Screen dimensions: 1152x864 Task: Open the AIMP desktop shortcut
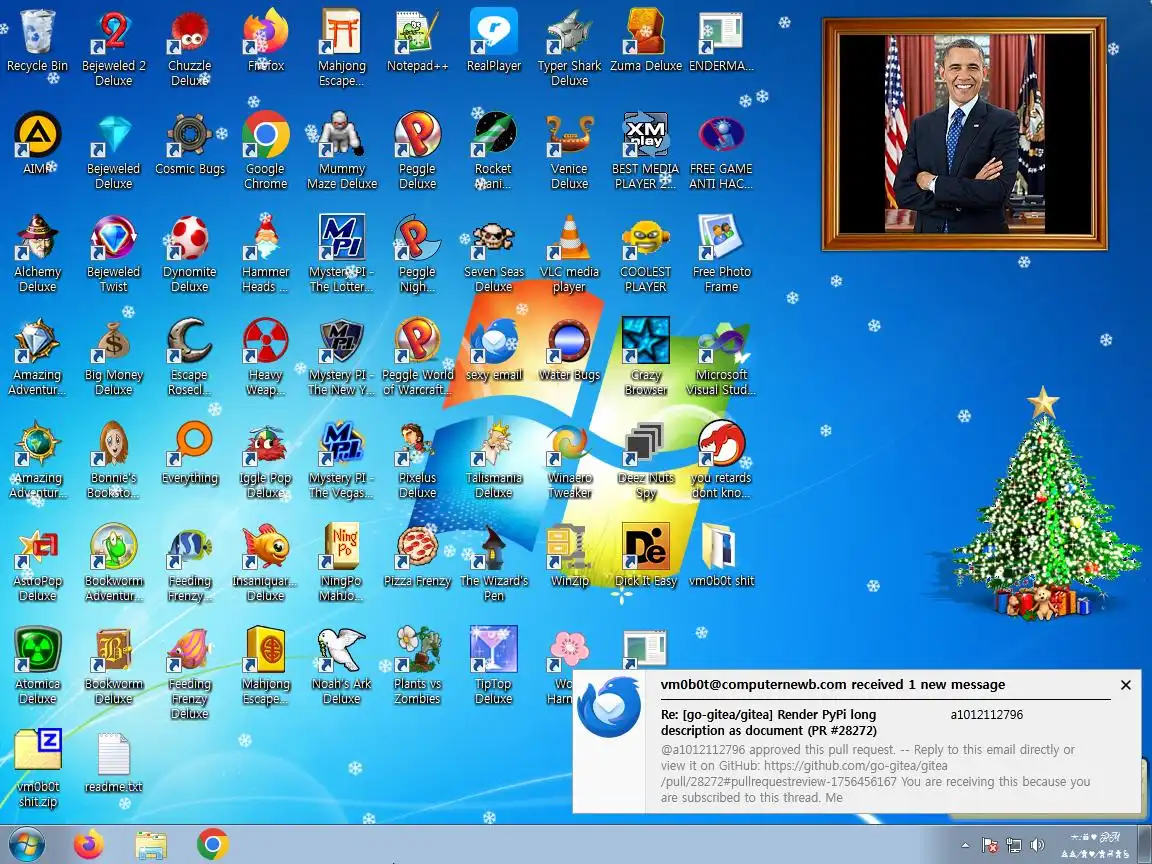tap(37, 143)
